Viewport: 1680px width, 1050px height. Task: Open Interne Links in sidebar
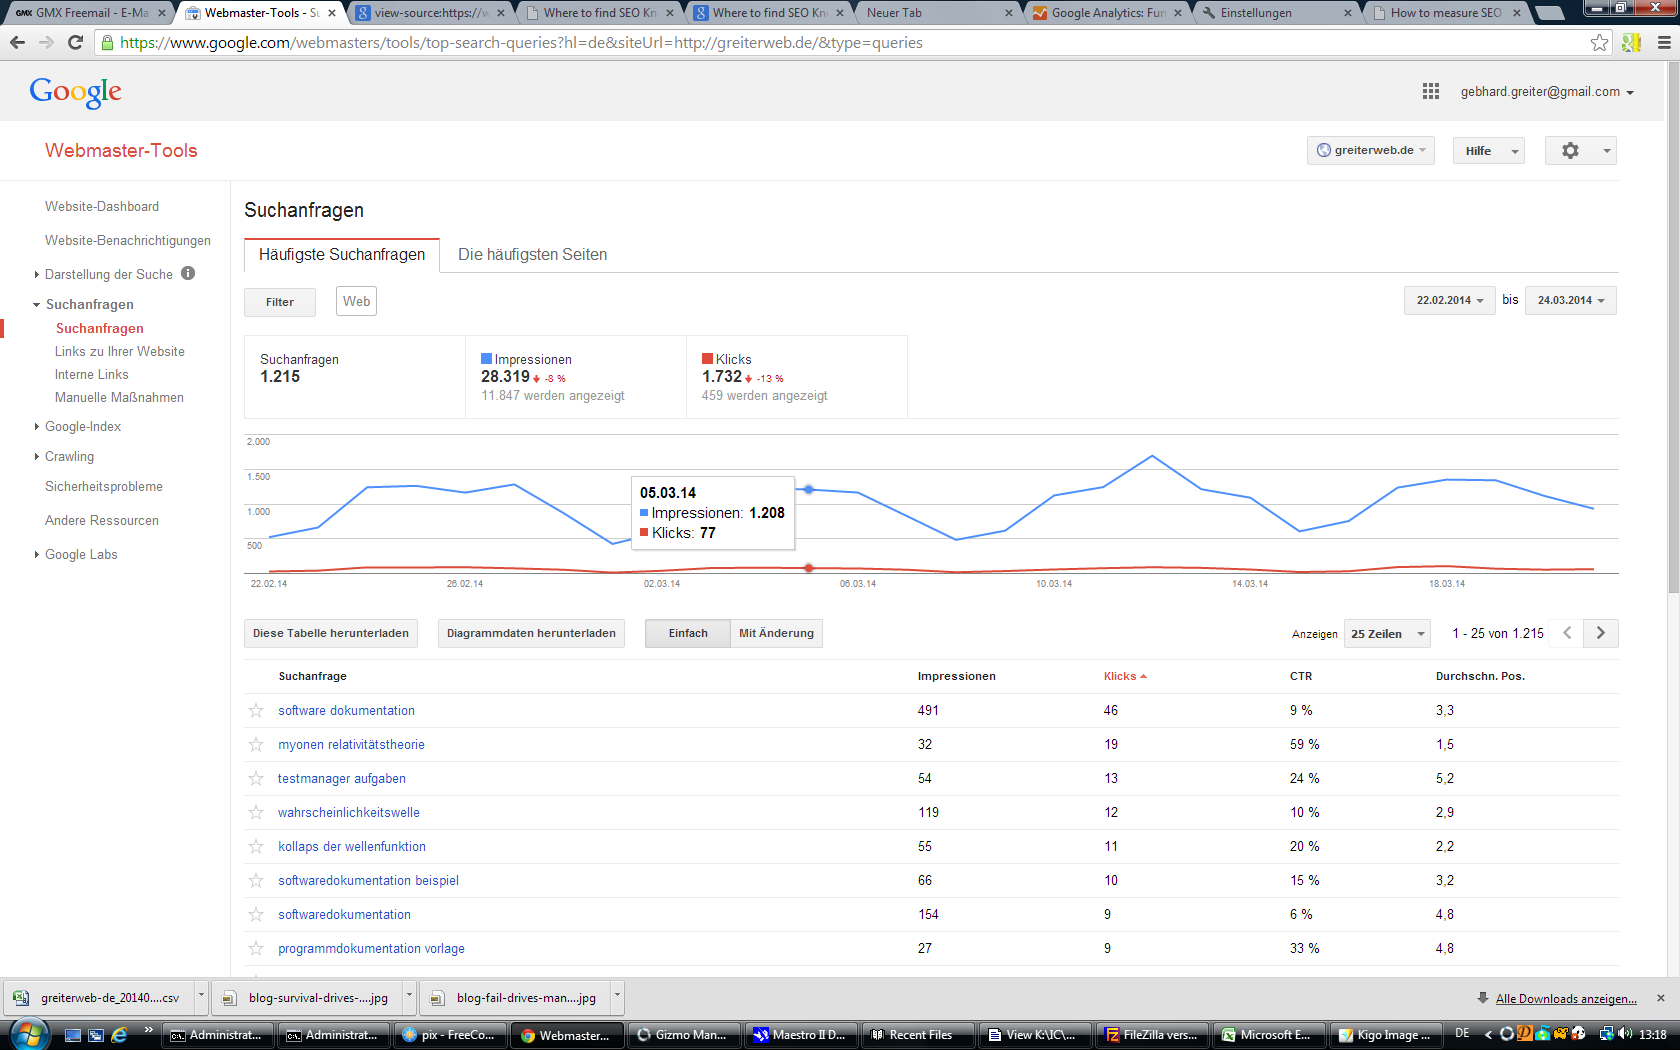[x=92, y=374]
